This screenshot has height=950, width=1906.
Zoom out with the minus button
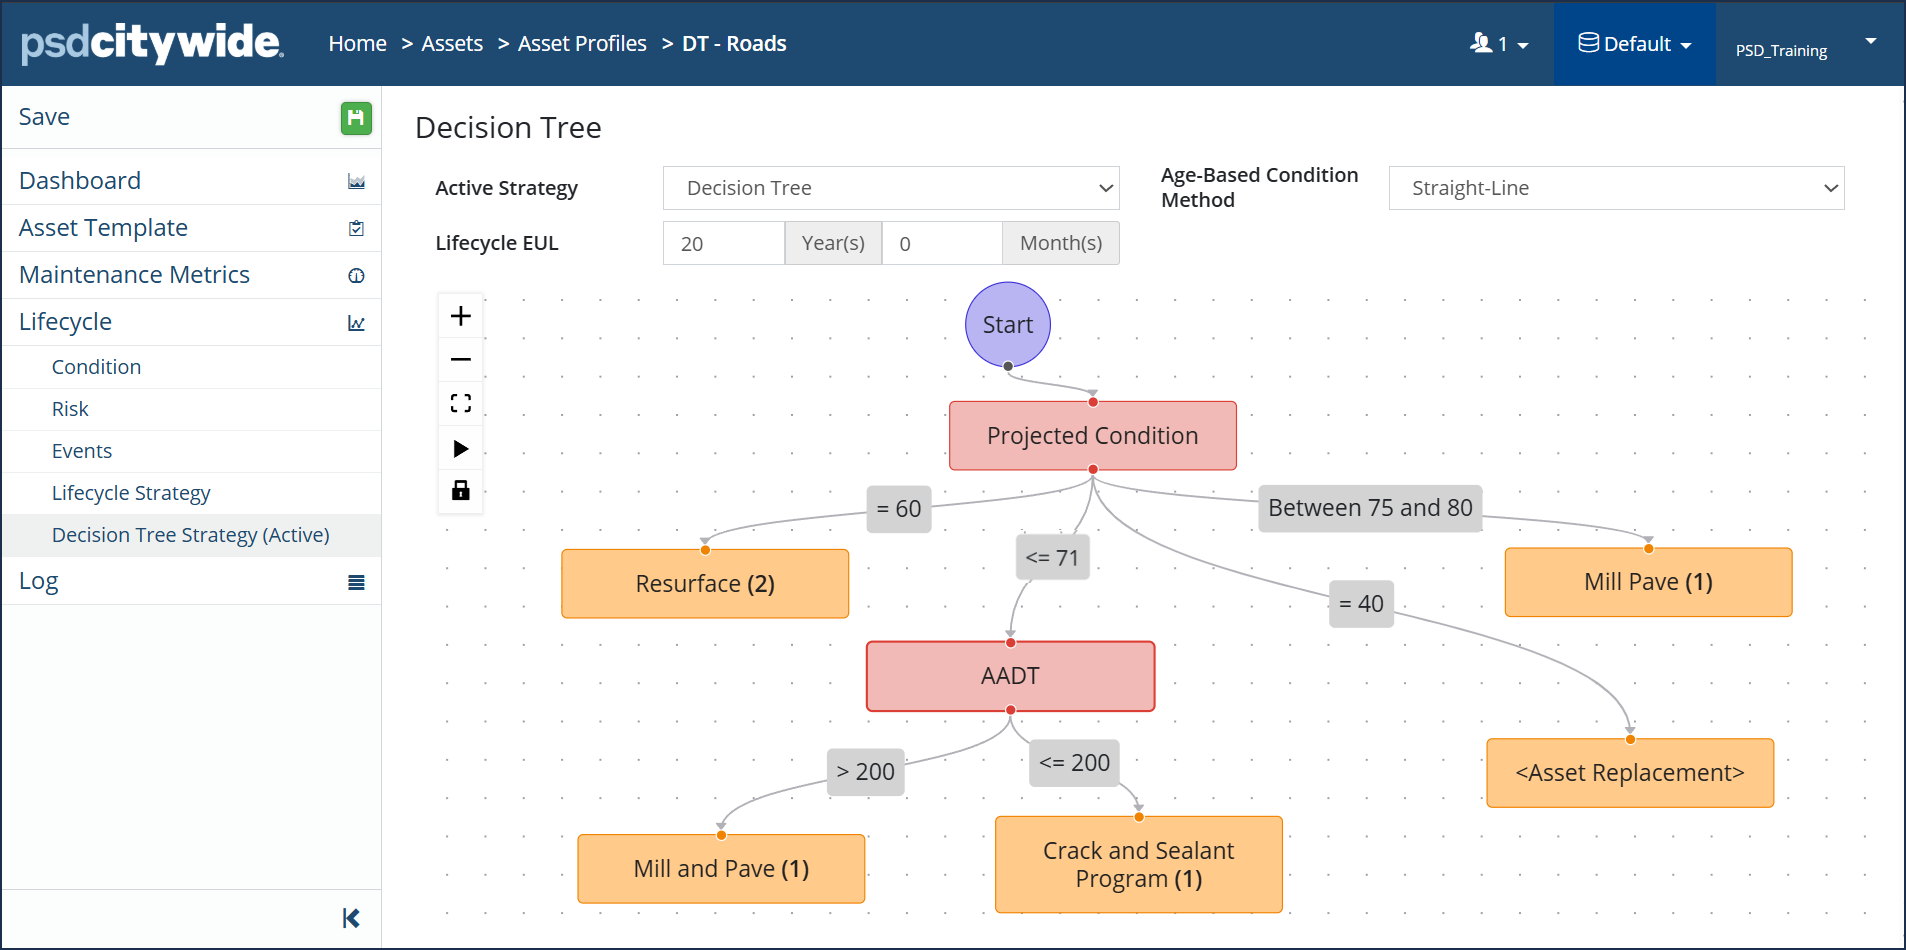[461, 359]
